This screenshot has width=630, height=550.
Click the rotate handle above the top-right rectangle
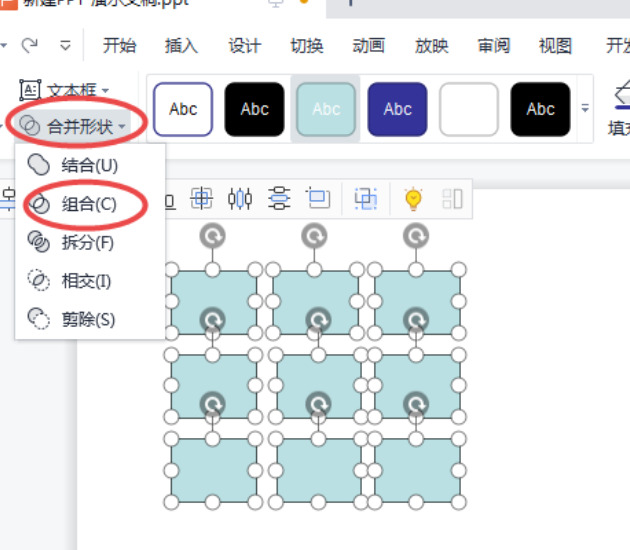(x=416, y=236)
